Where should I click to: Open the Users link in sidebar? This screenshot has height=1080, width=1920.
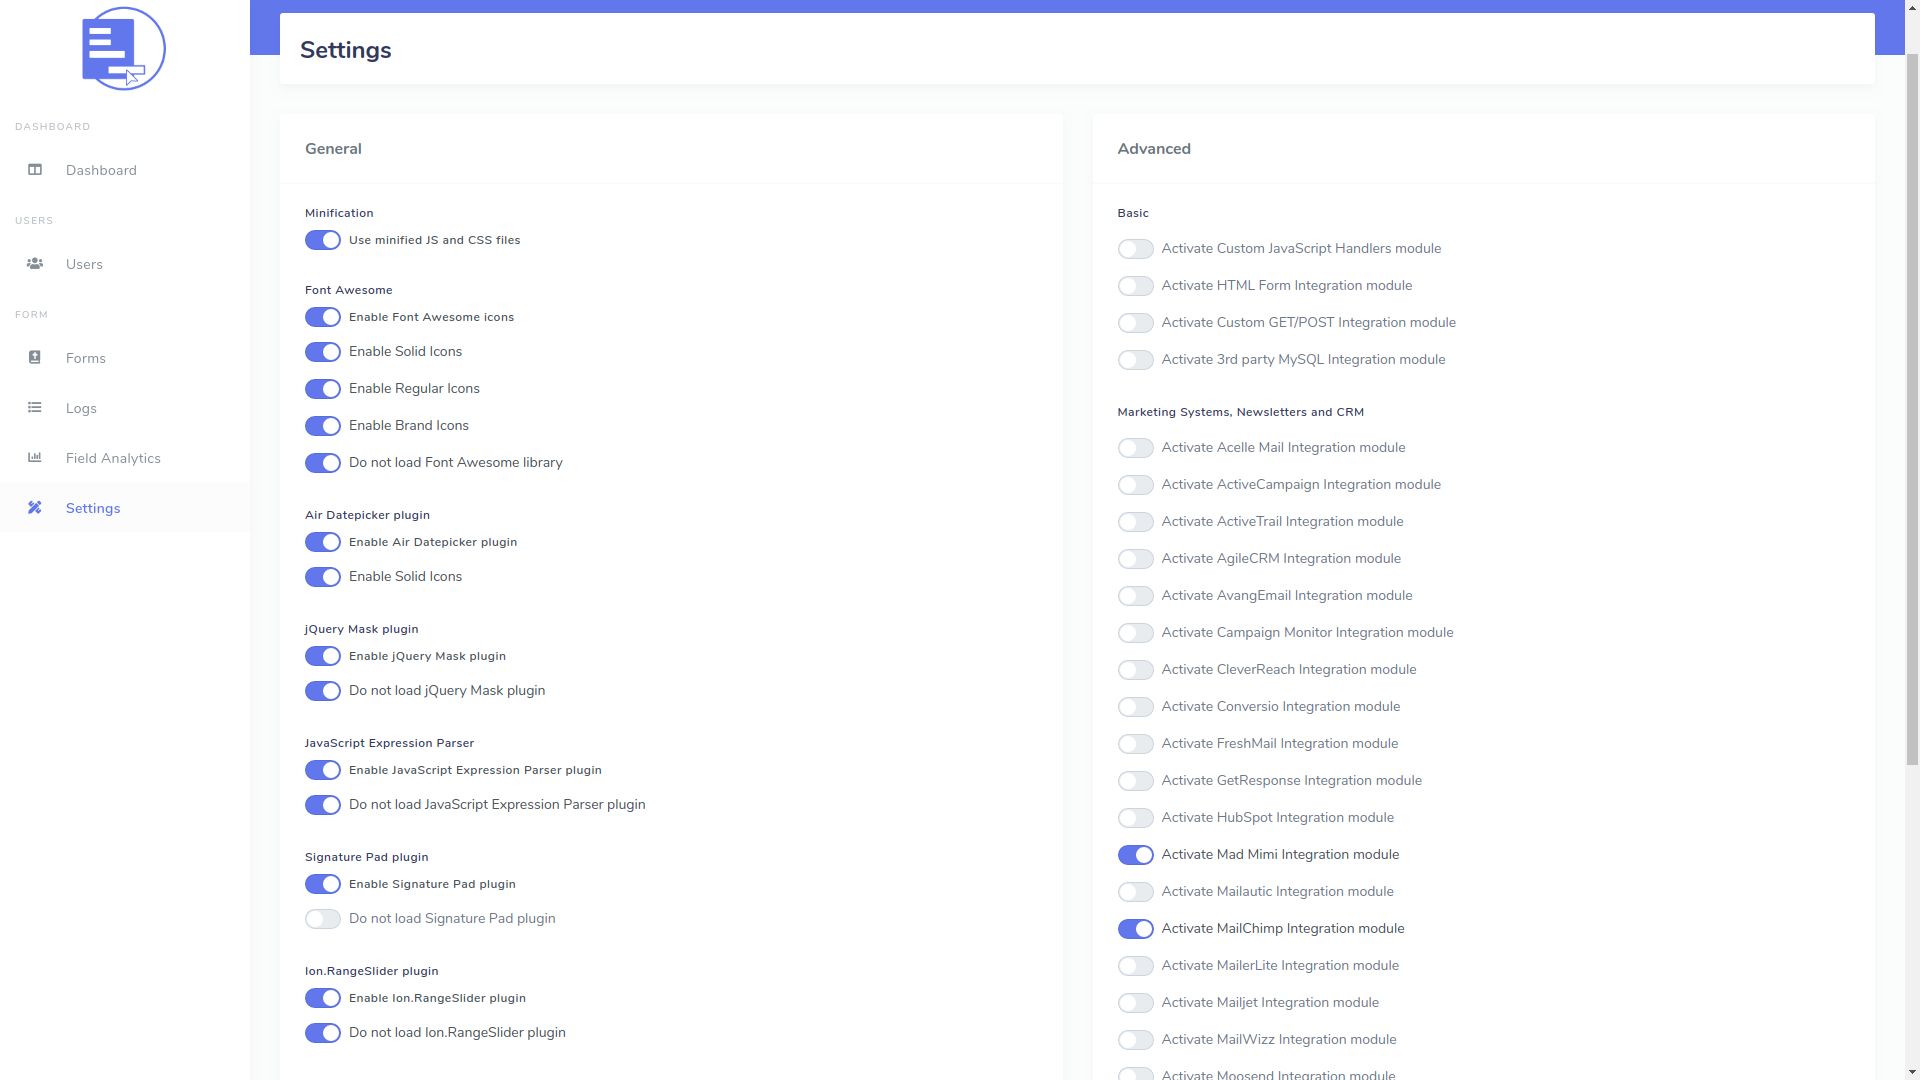(84, 264)
